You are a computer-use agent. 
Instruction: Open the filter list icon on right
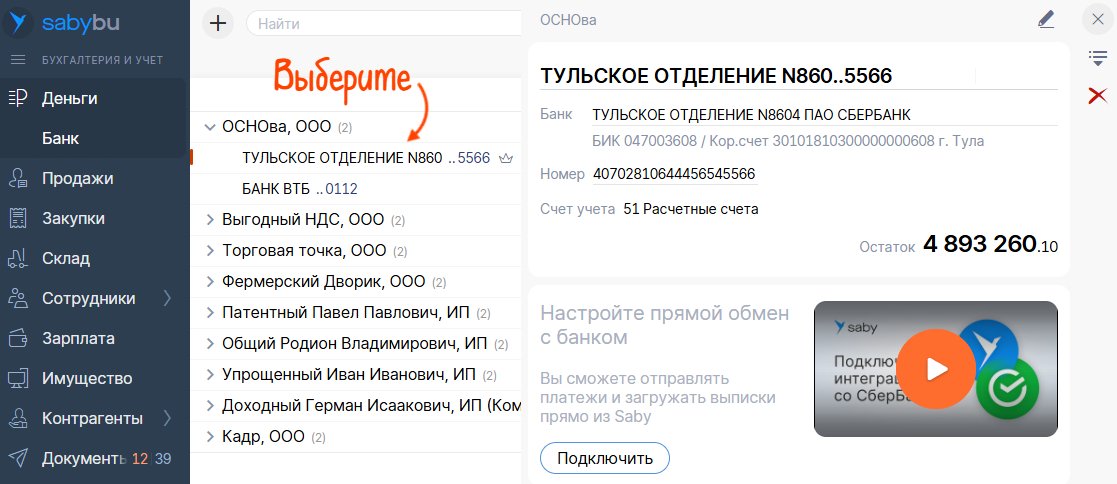1097,59
